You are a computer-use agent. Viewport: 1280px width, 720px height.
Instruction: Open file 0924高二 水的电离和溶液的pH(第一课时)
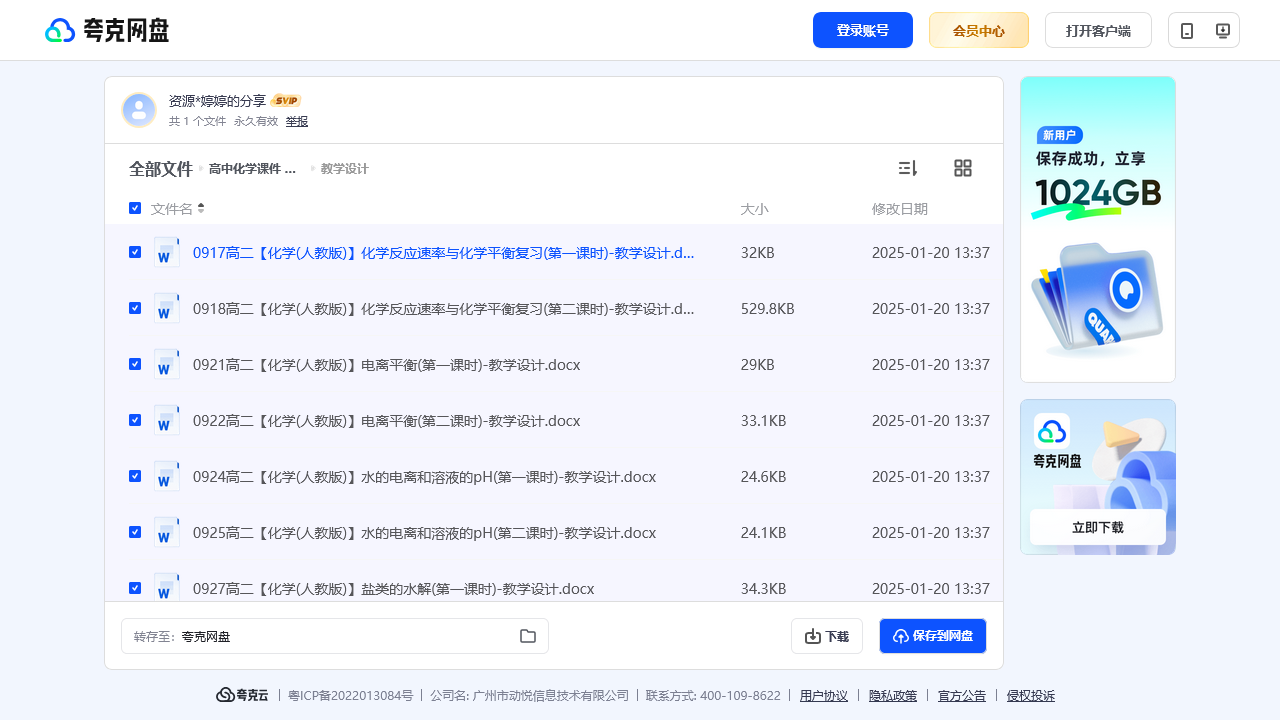point(424,477)
